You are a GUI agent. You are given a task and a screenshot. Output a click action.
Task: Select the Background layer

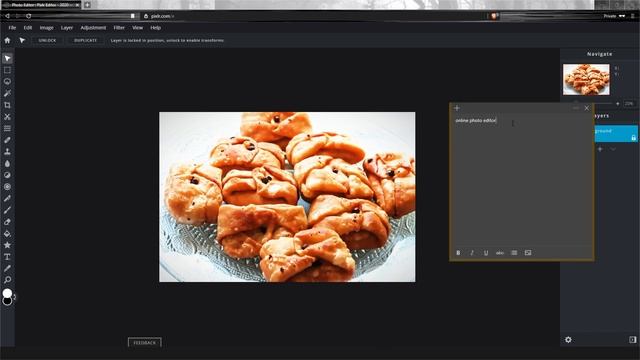point(616,133)
